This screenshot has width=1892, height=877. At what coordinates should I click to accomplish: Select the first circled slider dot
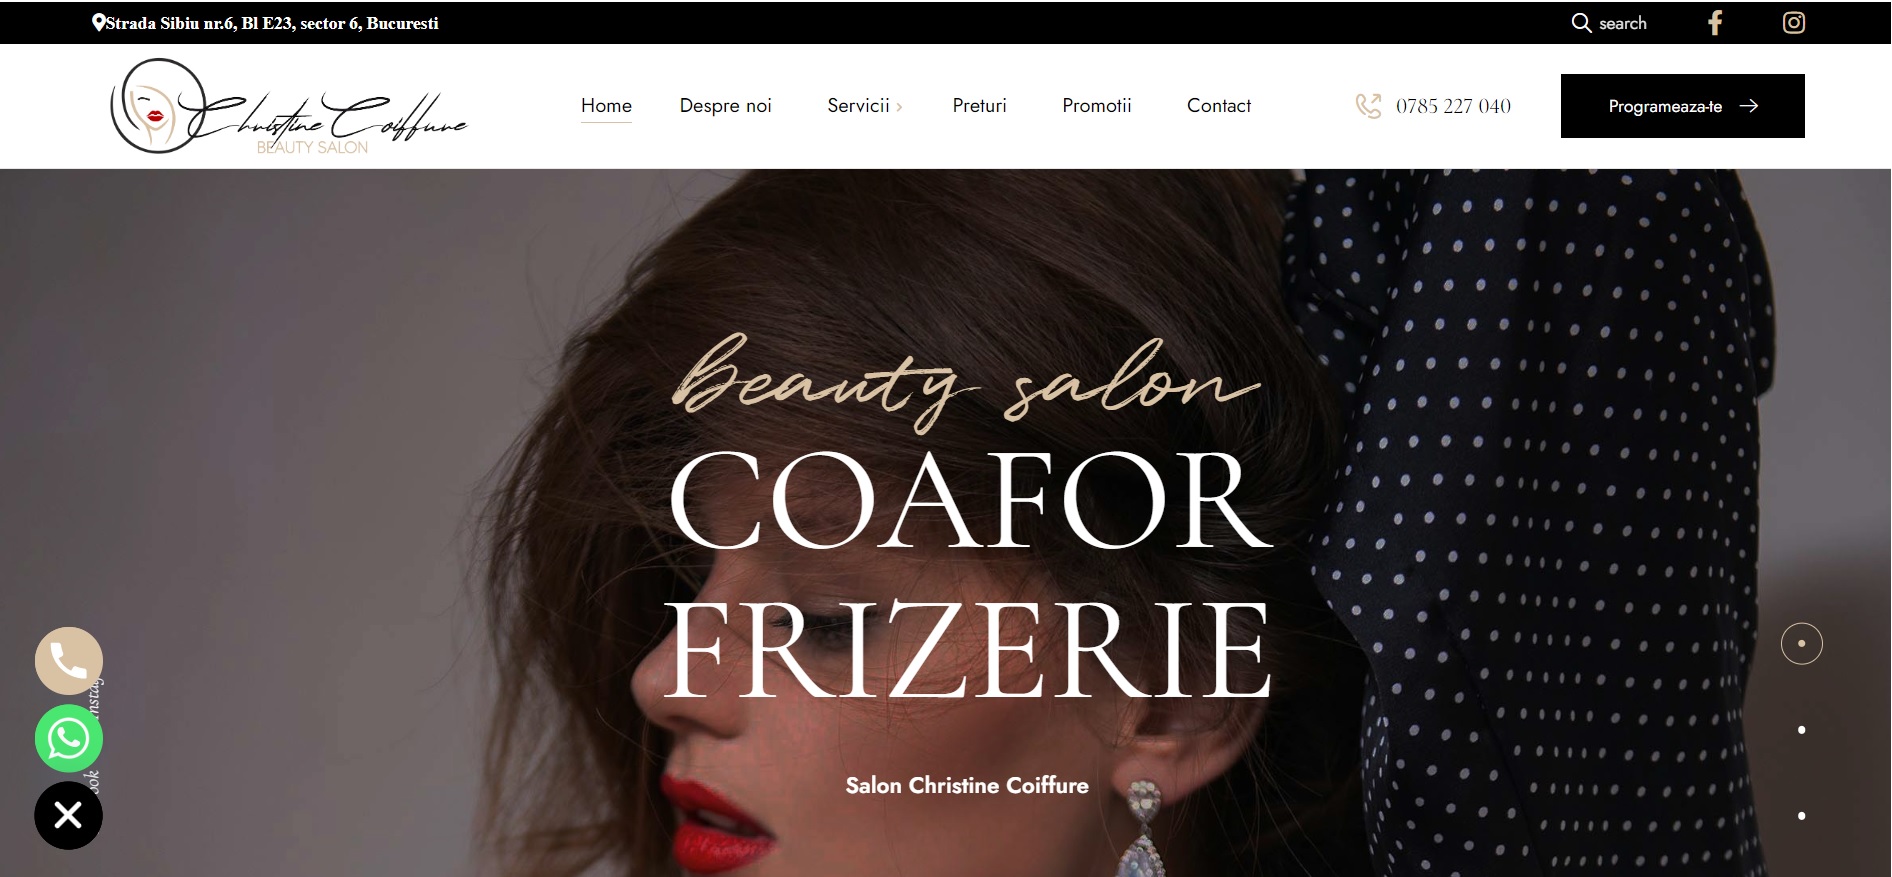coord(1802,644)
